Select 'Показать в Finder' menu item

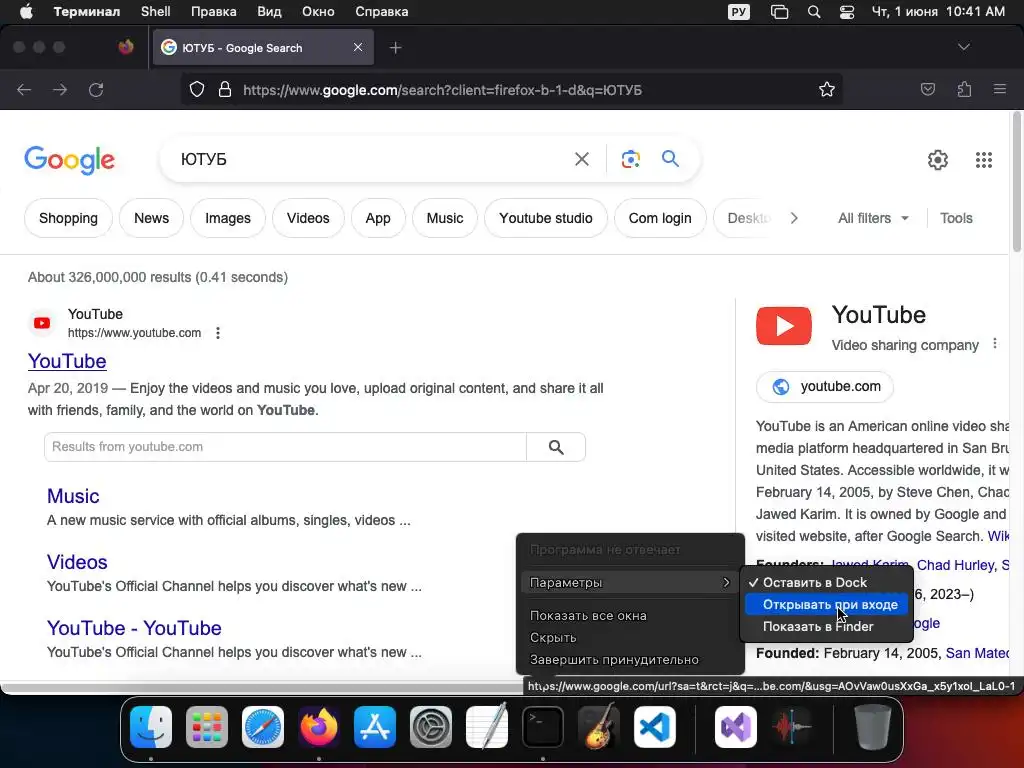pyautogui.click(x=826, y=626)
